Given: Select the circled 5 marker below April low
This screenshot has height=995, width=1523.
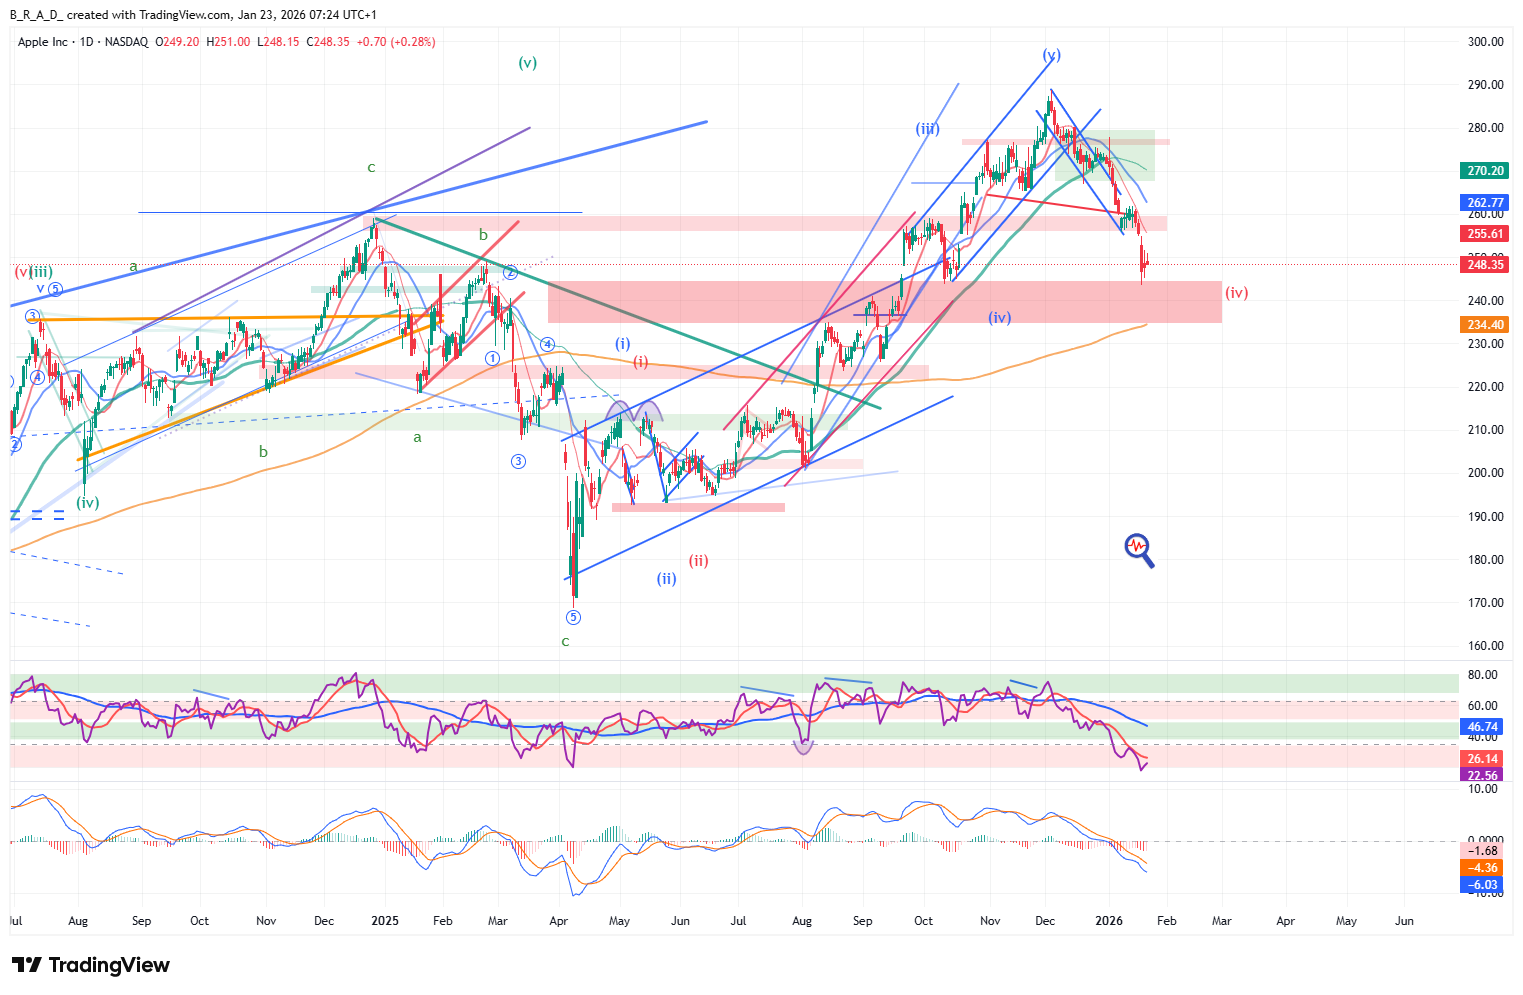Looking at the screenshot, I should pyautogui.click(x=573, y=618).
